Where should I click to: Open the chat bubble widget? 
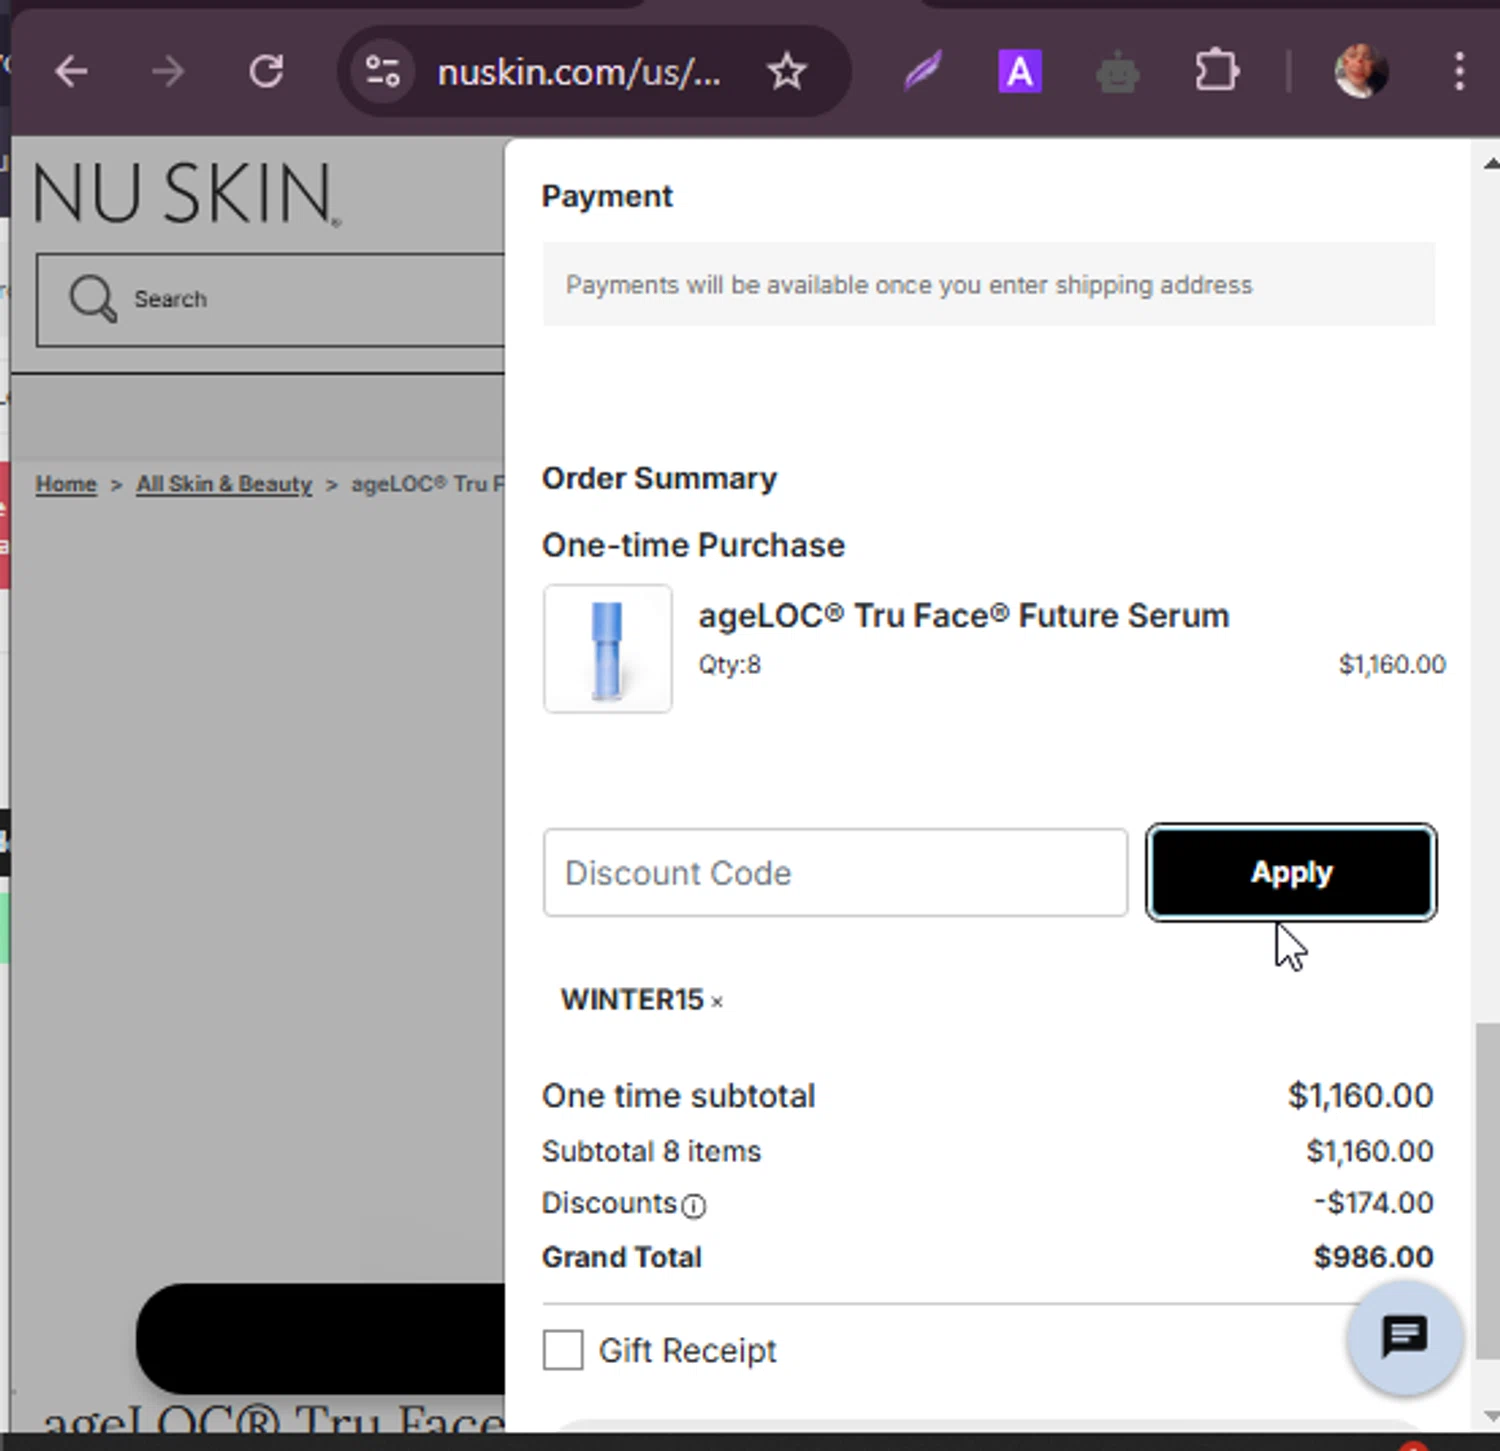pos(1404,1337)
